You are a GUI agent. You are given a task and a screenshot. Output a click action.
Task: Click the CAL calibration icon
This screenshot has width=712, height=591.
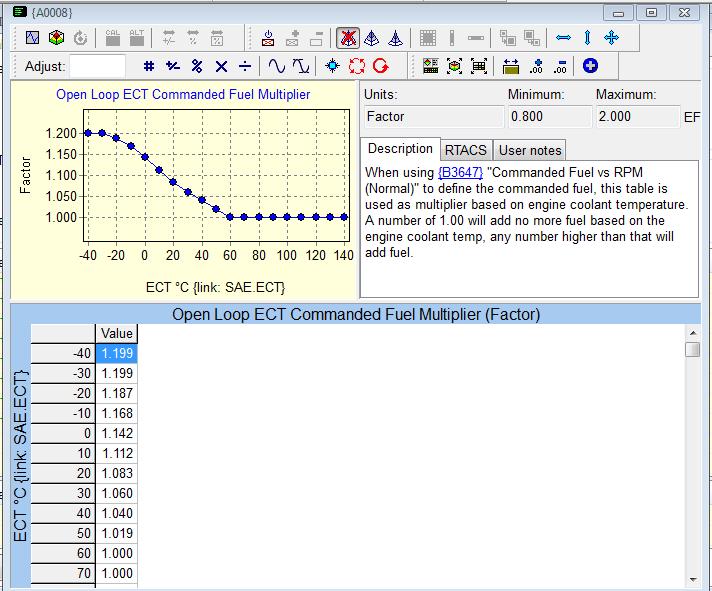tap(113, 38)
